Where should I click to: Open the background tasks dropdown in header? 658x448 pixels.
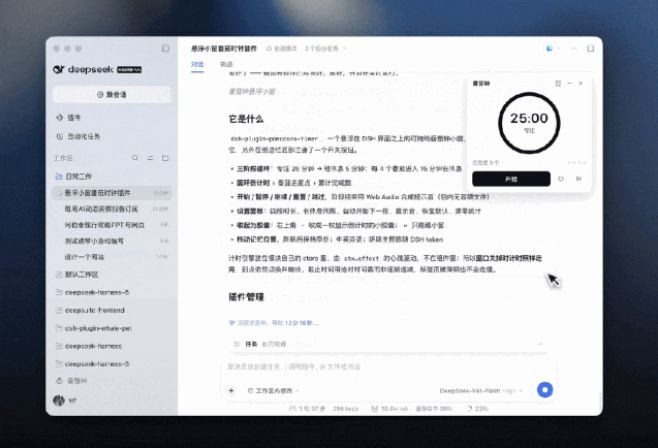pos(326,49)
